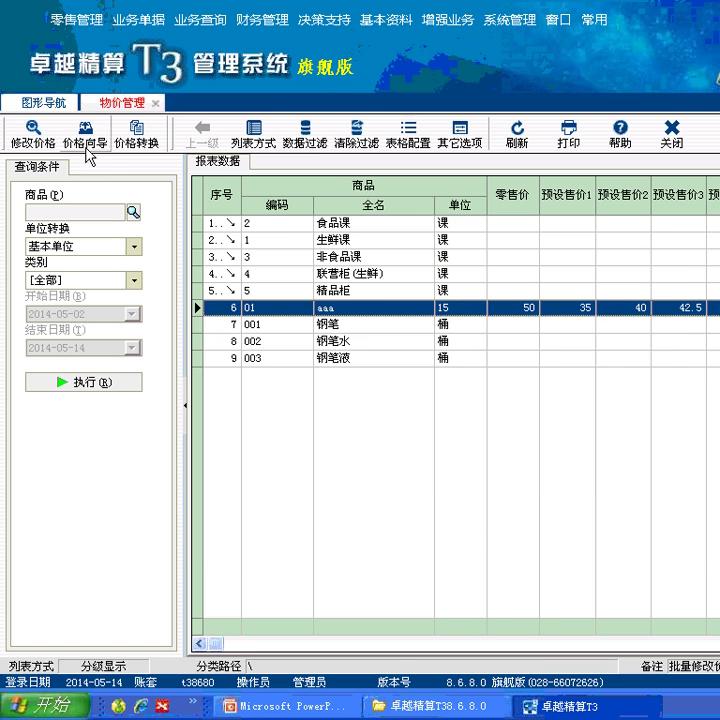Open 财务管理 menu
The image size is (720, 720).
262,20
